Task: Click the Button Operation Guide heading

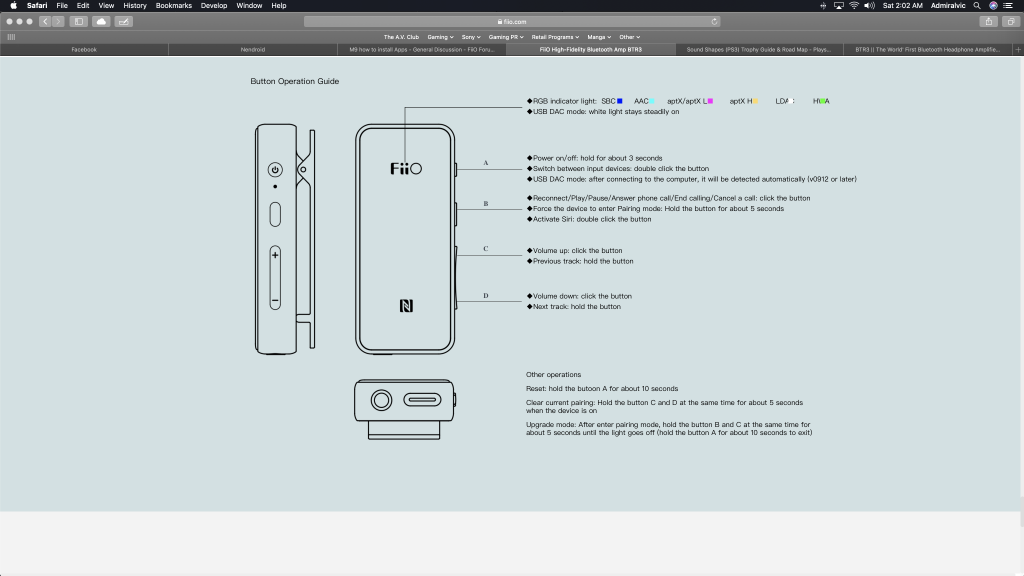Action: pos(295,81)
